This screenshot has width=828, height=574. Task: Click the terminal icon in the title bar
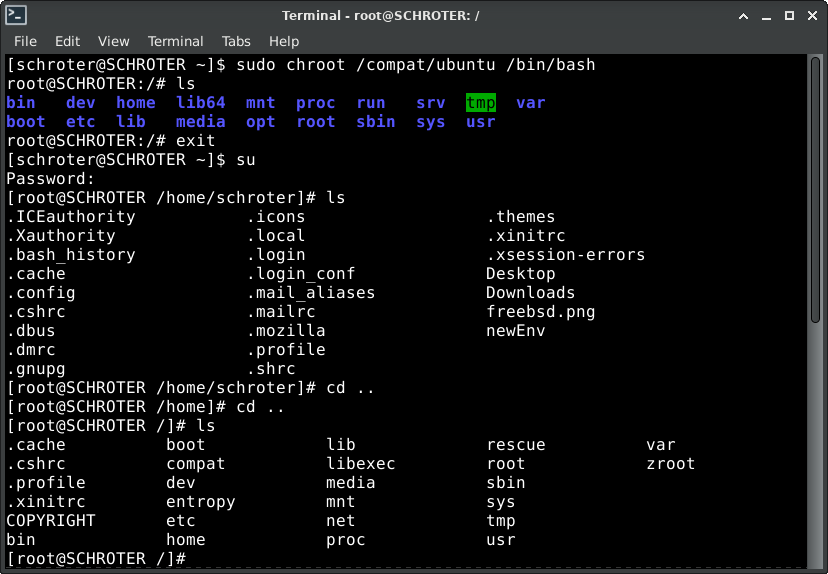pos(15,15)
